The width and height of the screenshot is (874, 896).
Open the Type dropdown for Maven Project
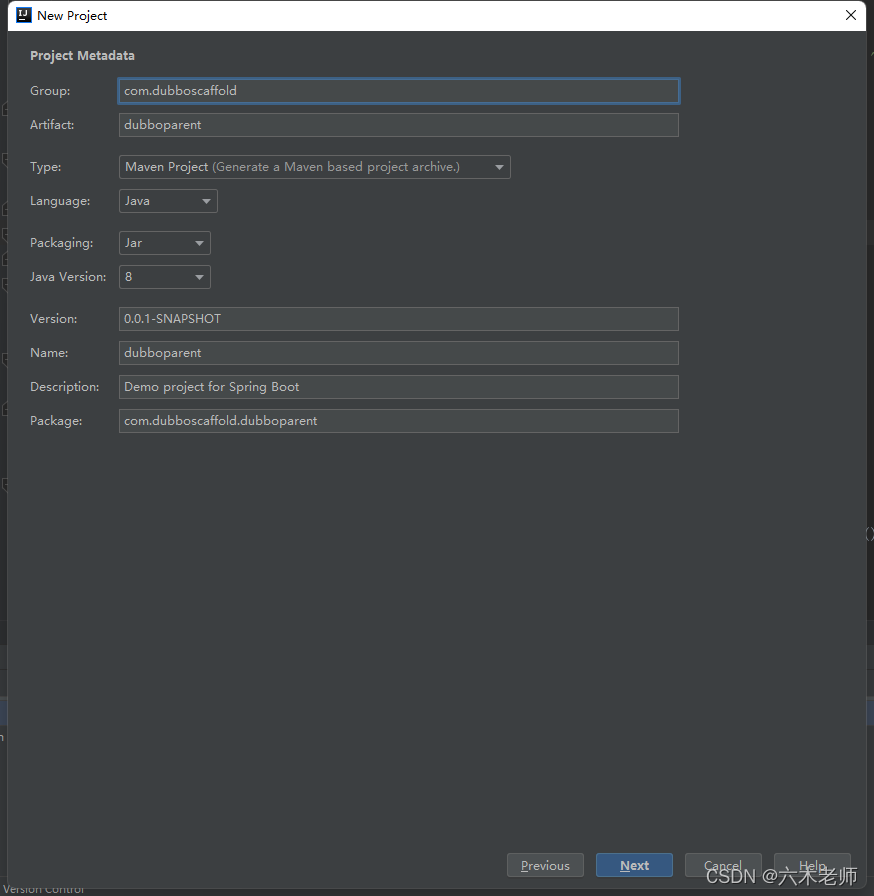coord(315,167)
